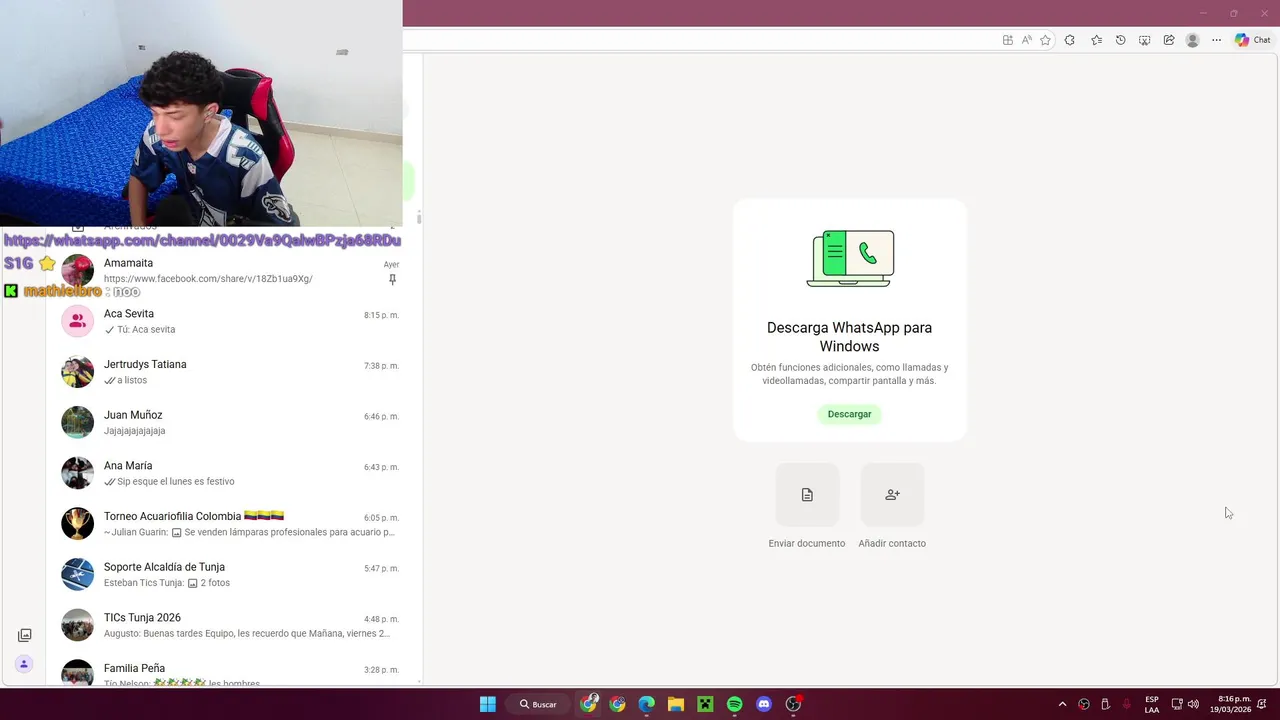
Task: Open the Jertrudys Tatiana conversation
Action: pos(232,372)
